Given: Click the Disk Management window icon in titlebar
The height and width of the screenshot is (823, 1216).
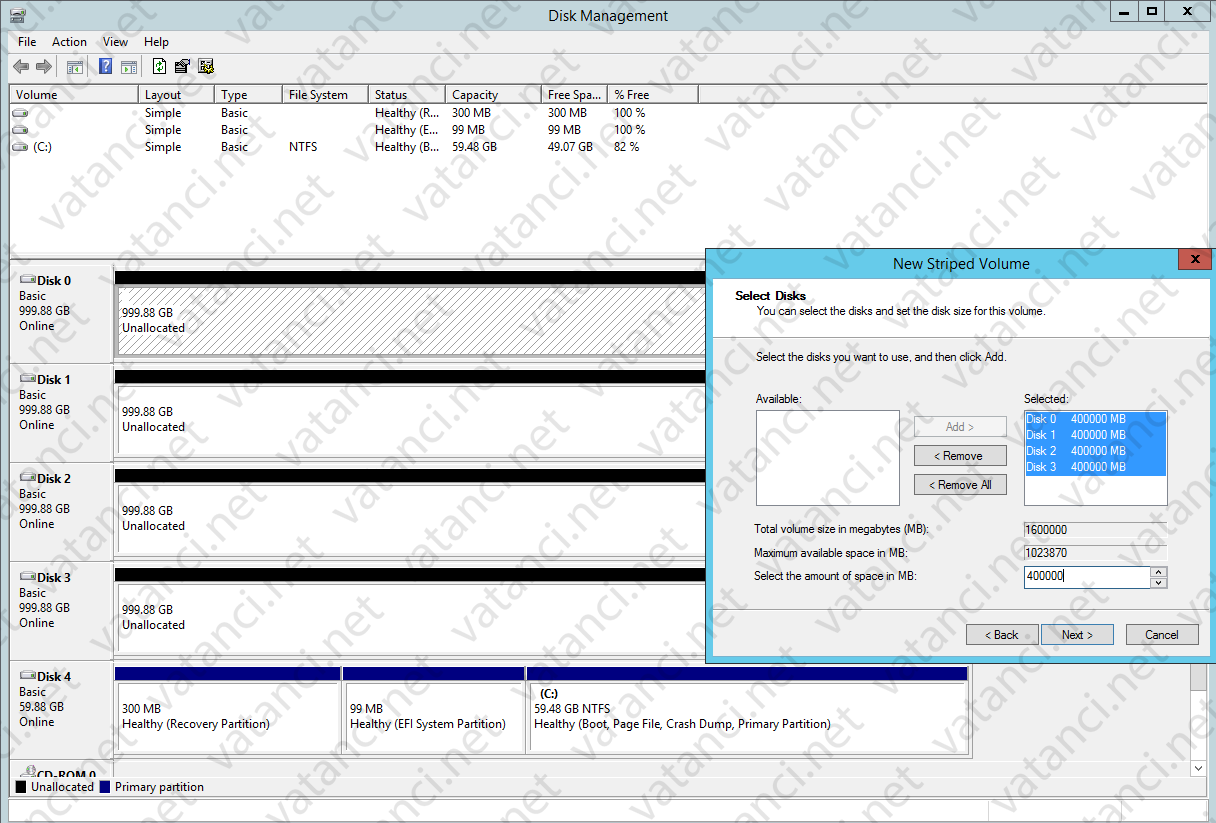Looking at the screenshot, I should click(17, 15).
